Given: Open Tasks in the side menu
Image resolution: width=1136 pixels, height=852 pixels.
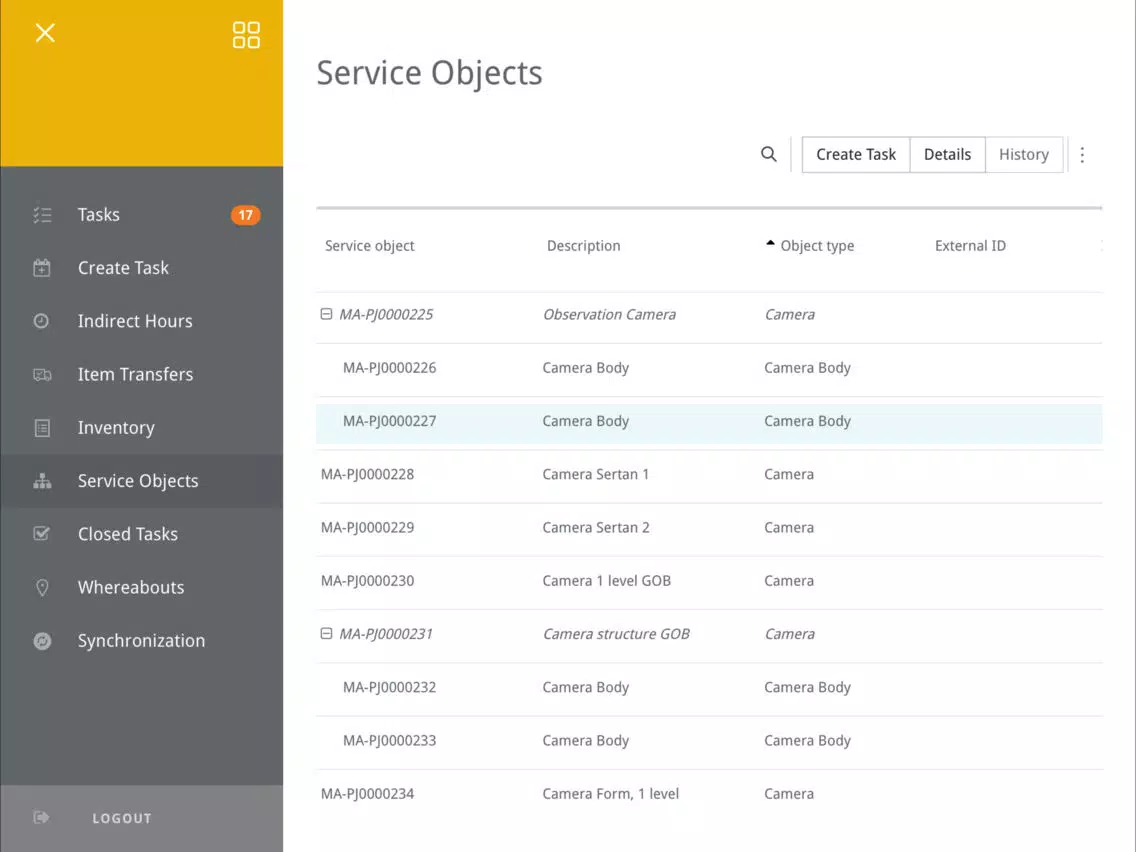Looking at the screenshot, I should pos(141,214).
